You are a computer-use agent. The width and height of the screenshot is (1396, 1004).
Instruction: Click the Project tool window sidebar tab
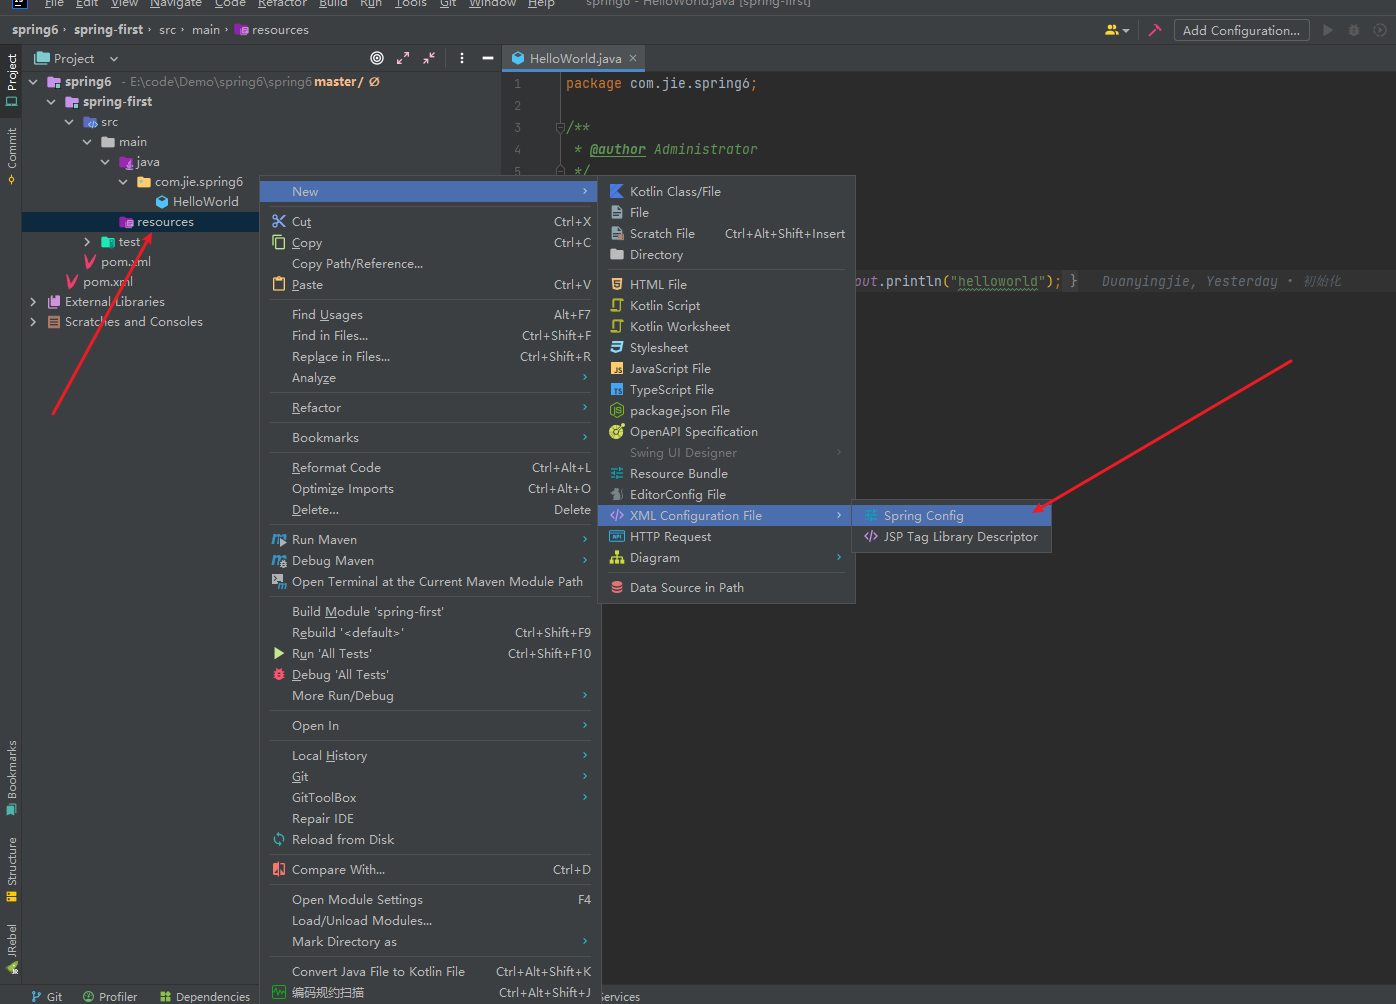[11, 80]
